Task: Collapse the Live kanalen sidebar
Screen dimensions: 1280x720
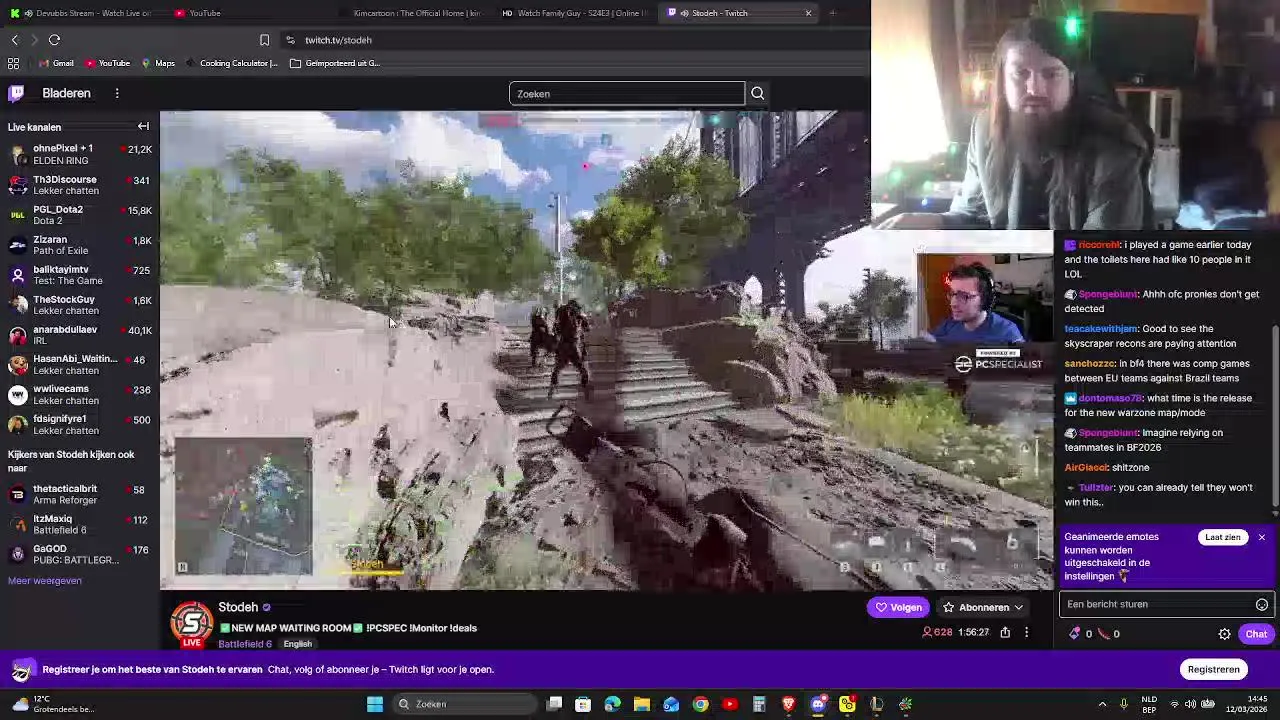Action: 143,127
